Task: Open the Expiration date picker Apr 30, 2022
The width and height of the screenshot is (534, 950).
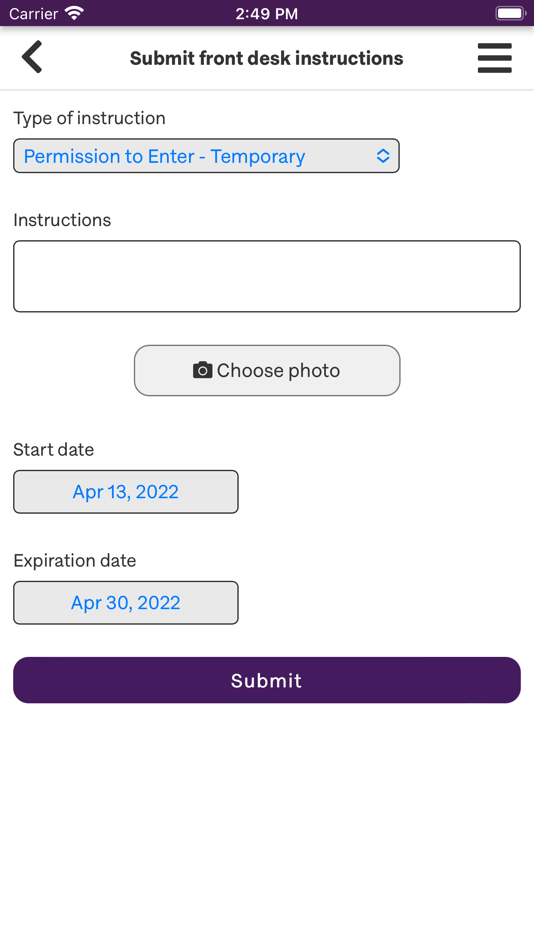Action: click(x=126, y=602)
